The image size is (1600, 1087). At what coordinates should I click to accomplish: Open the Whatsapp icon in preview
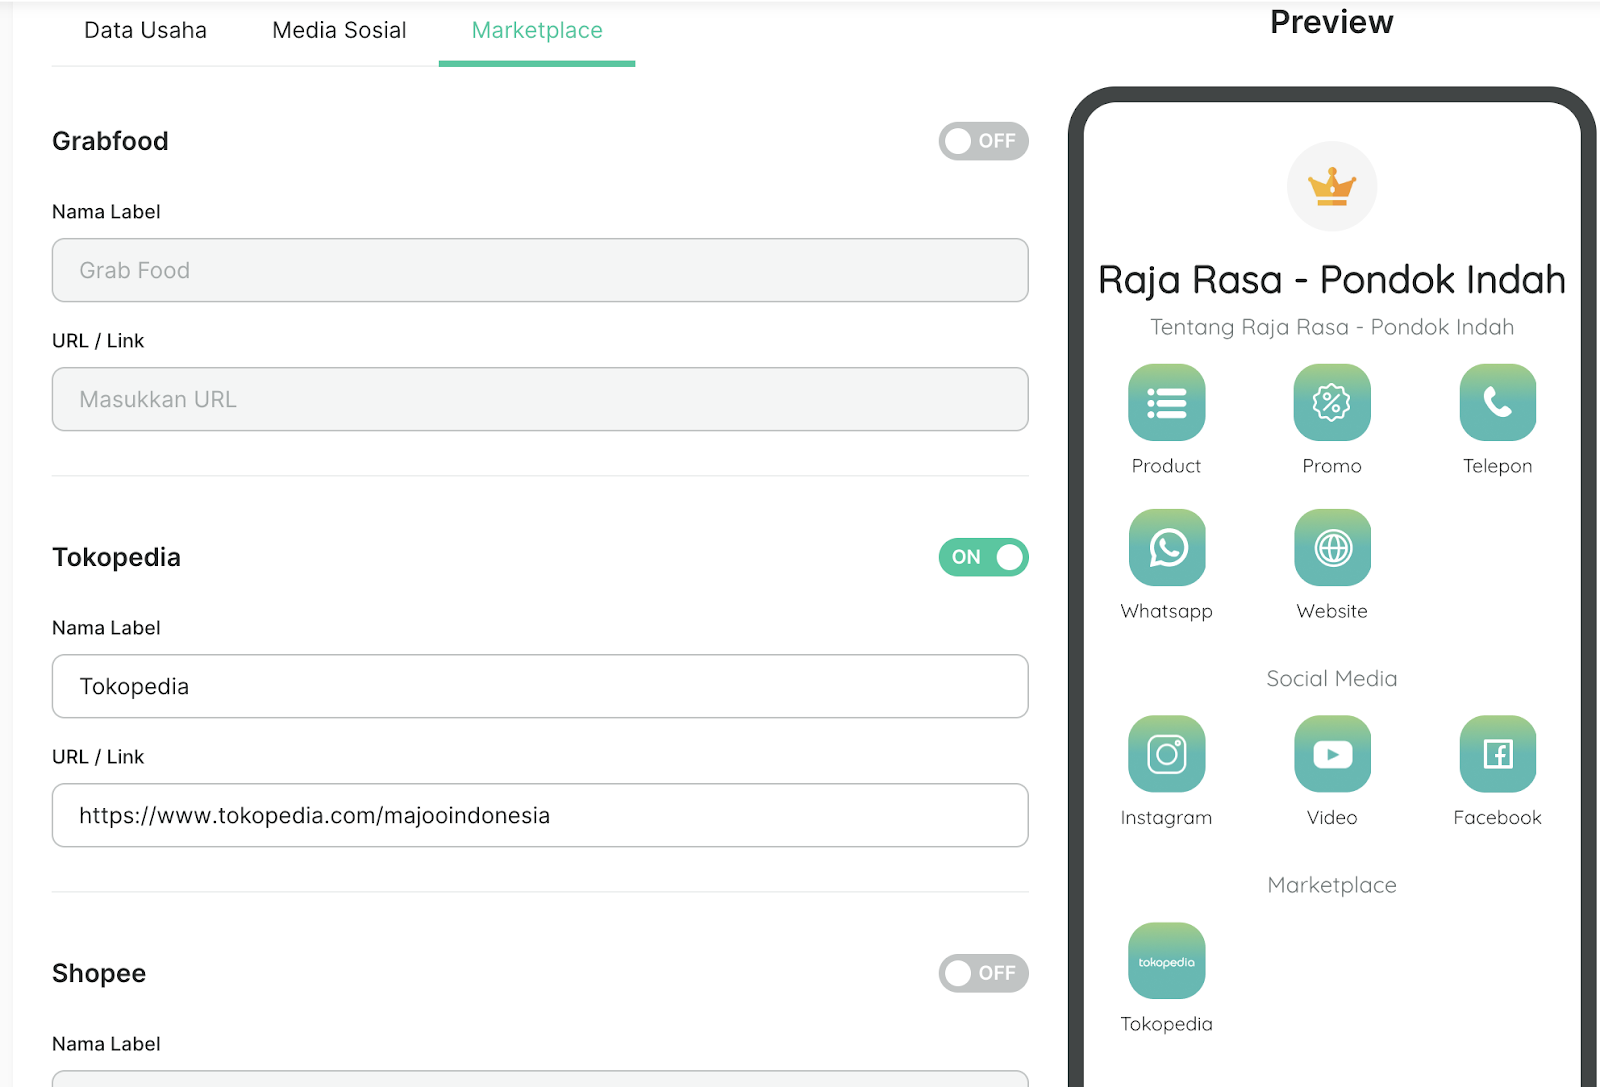[1167, 547]
